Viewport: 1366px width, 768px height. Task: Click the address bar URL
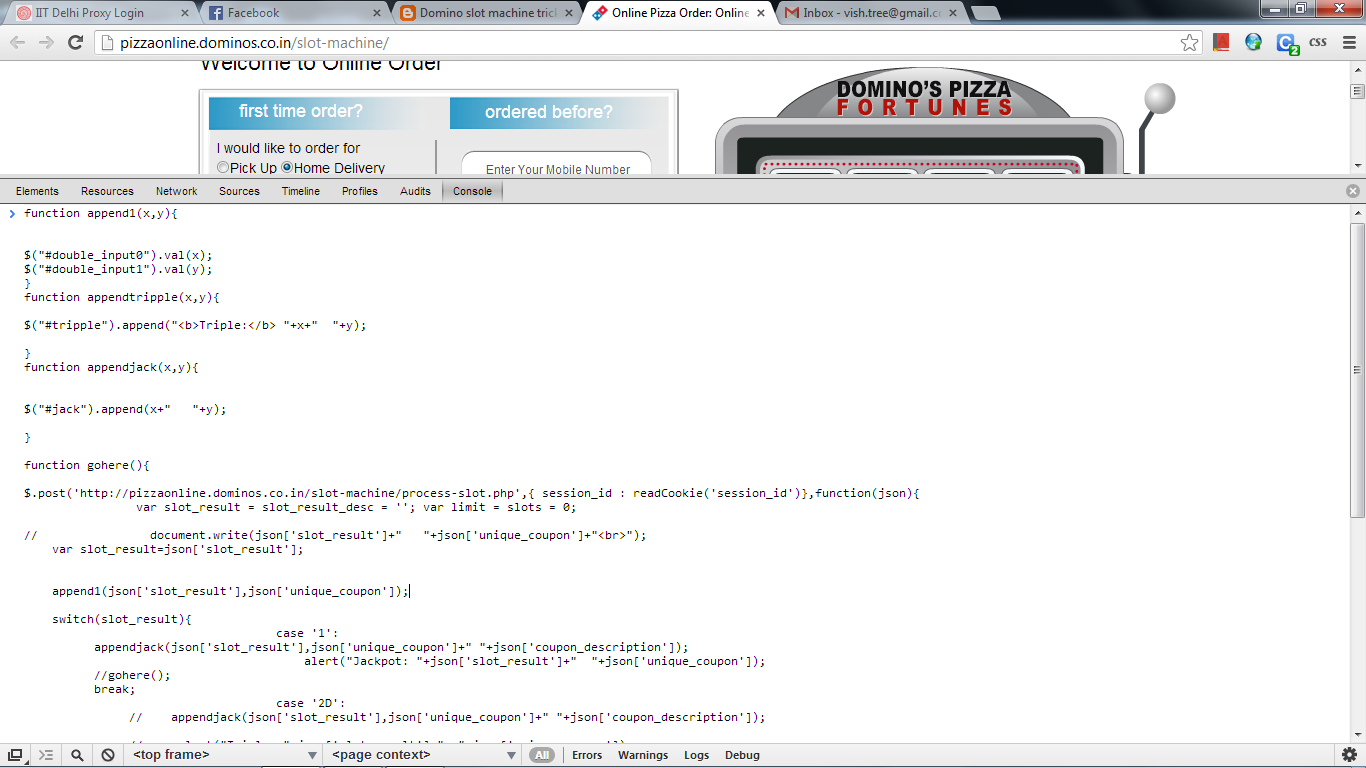pos(254,43)
